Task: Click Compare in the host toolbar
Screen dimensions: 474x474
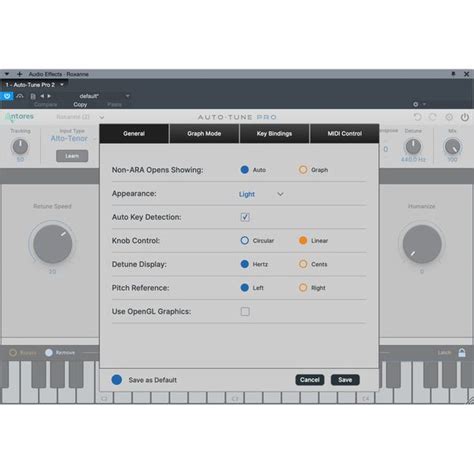Action: coord(46,104)
